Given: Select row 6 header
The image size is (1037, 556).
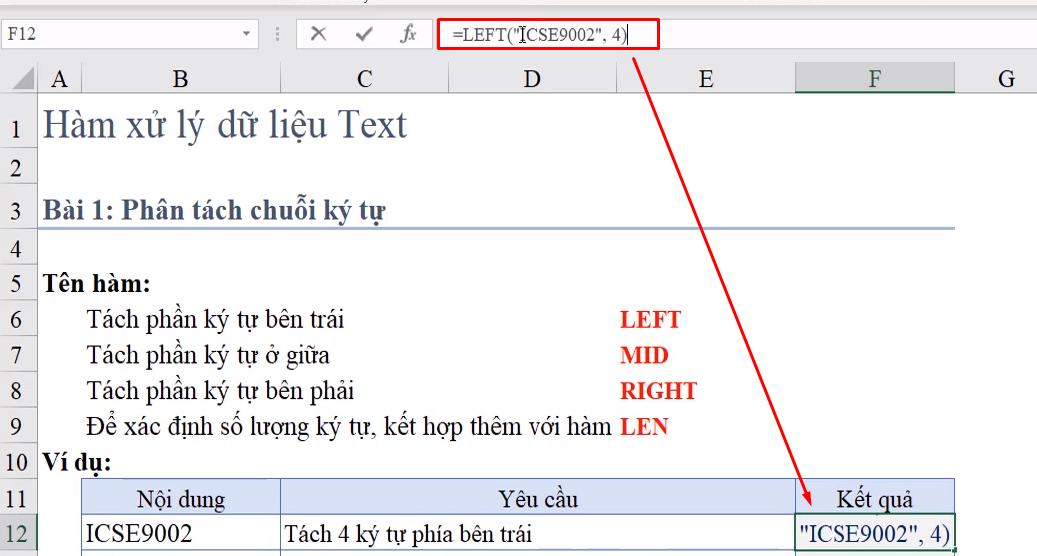Looking at the screenshot, I should tap(17, 320).
